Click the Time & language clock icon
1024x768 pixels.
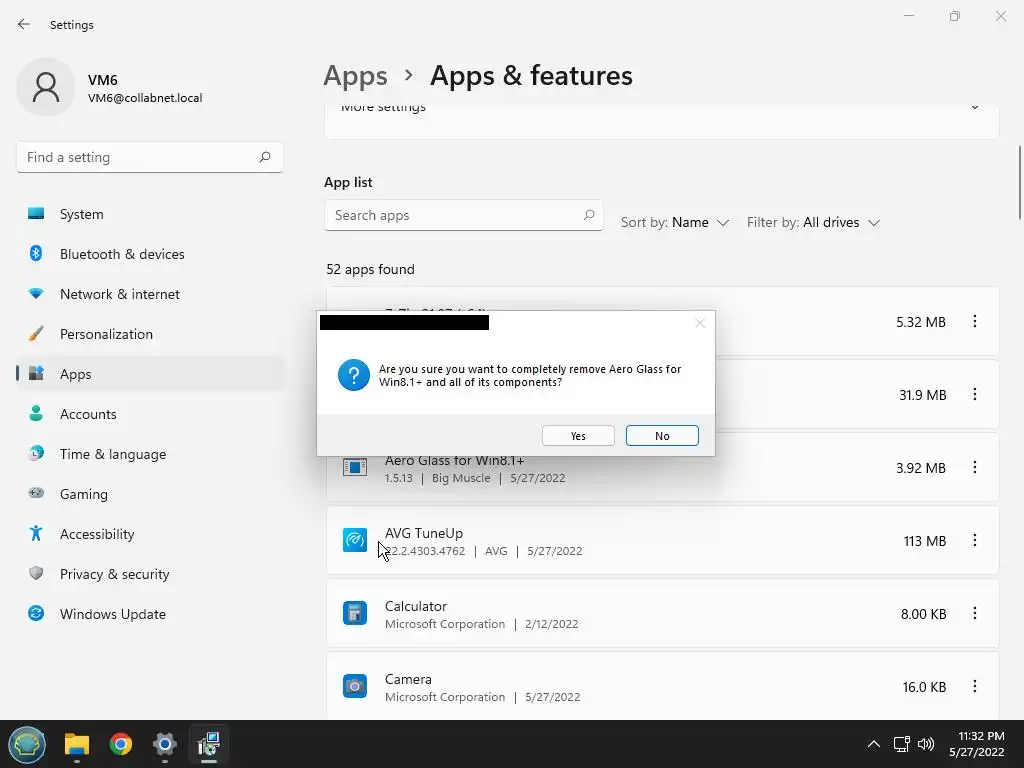pos(36,453)
